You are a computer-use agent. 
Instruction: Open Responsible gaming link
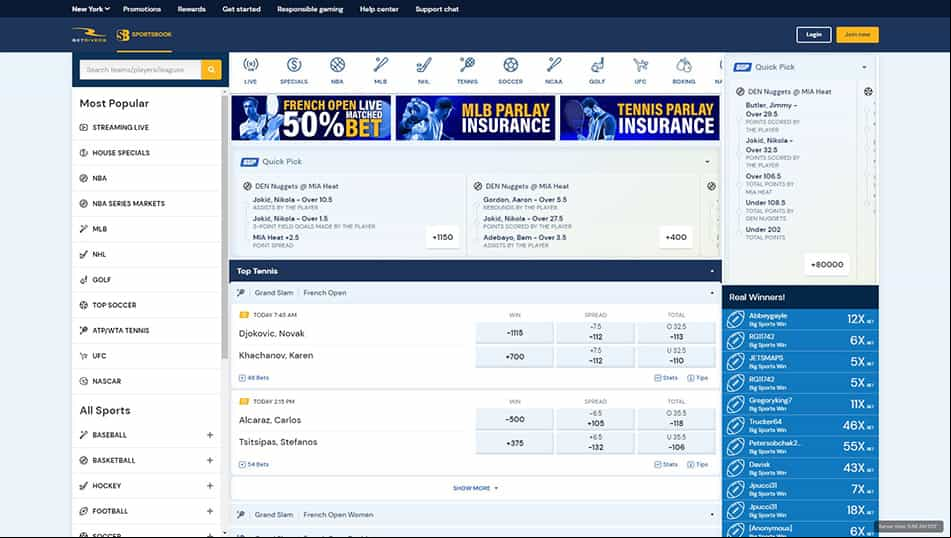tap(310, 9)
